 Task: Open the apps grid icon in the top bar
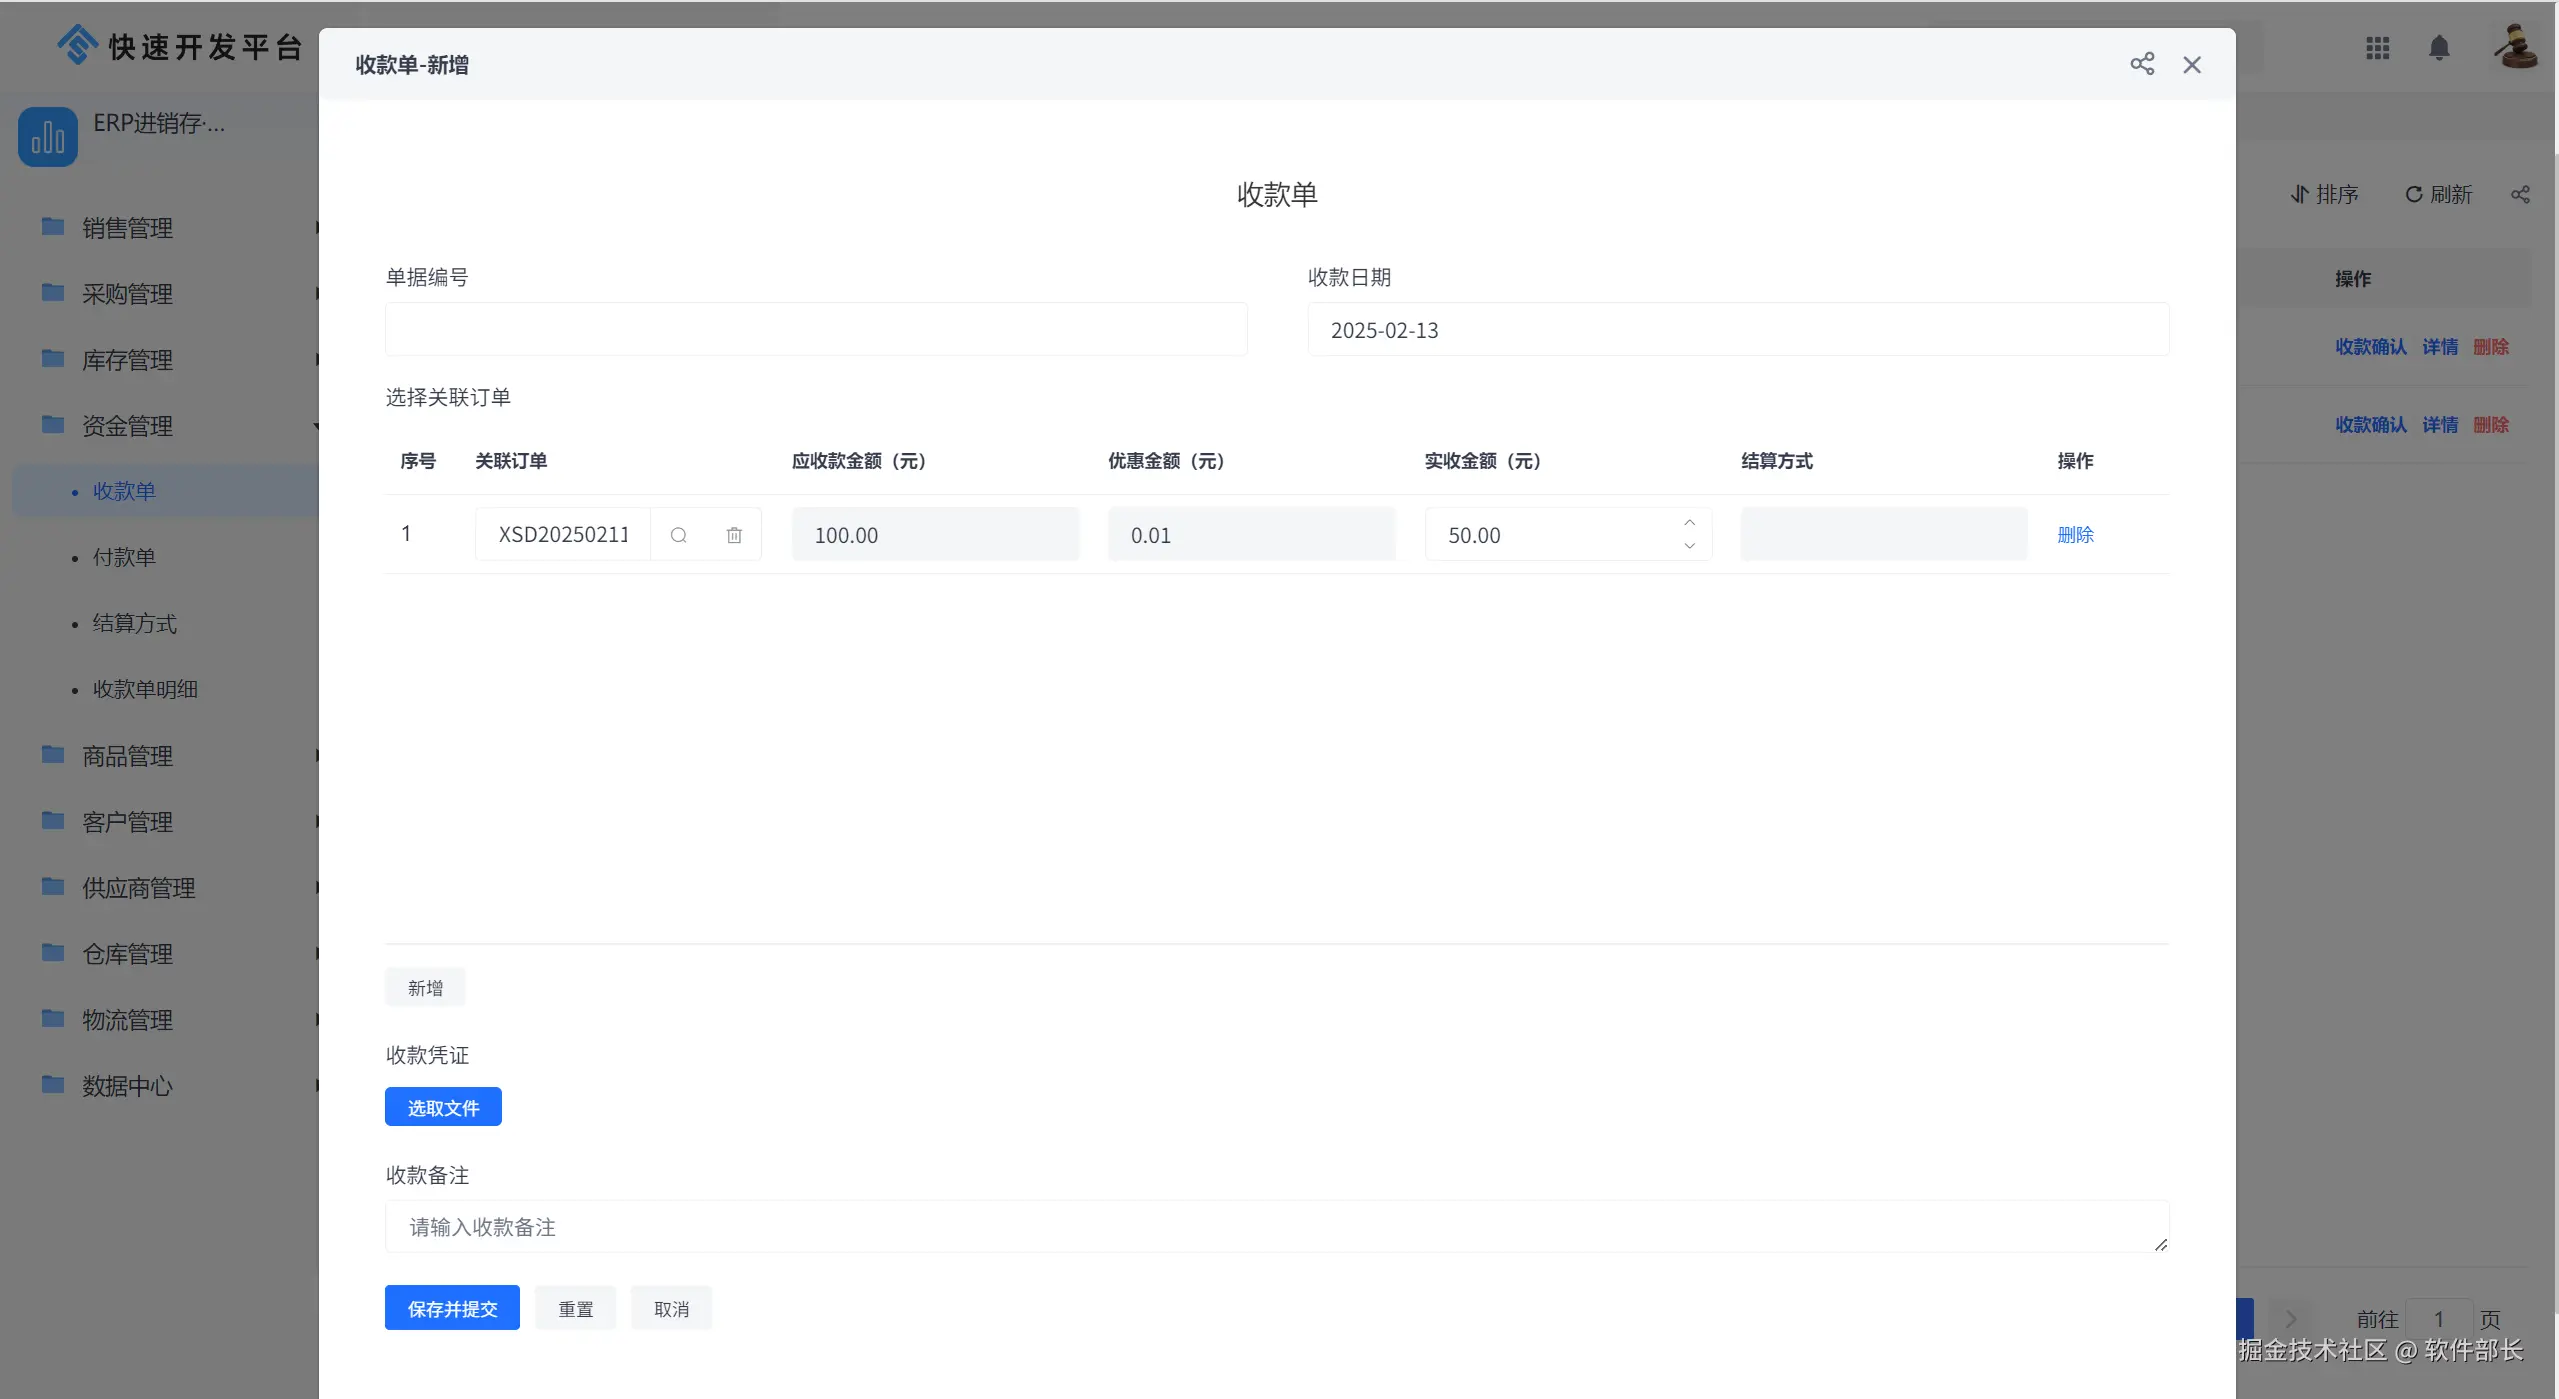2377,48
